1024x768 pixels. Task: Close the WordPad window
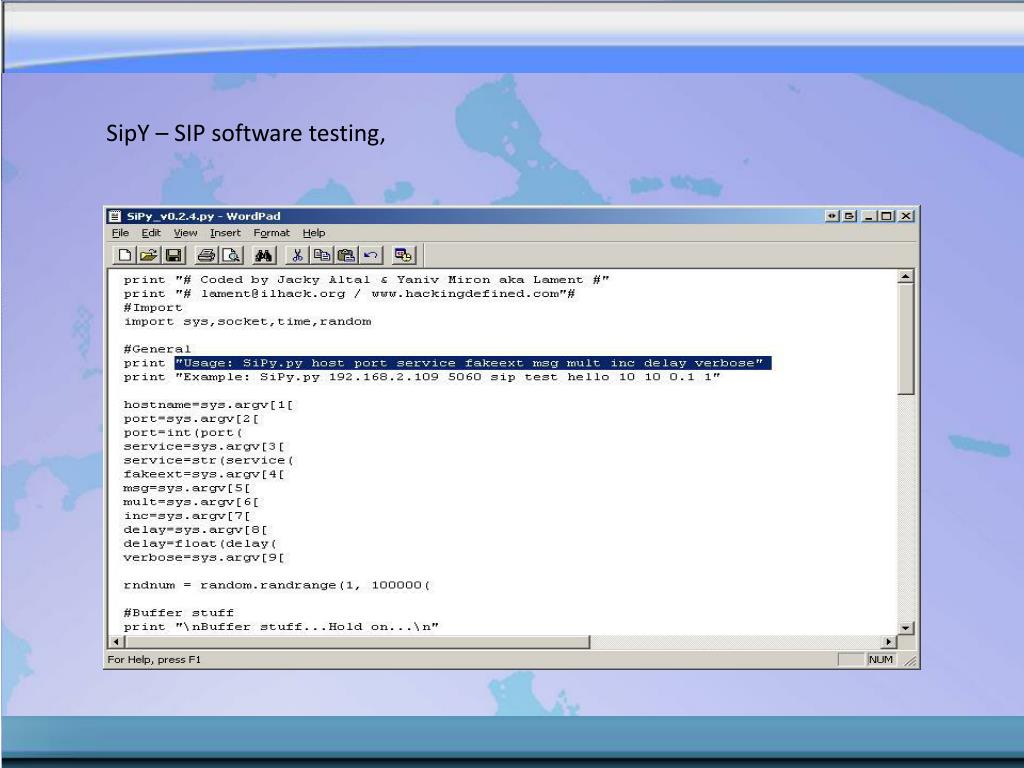click(x=905, y=216)
